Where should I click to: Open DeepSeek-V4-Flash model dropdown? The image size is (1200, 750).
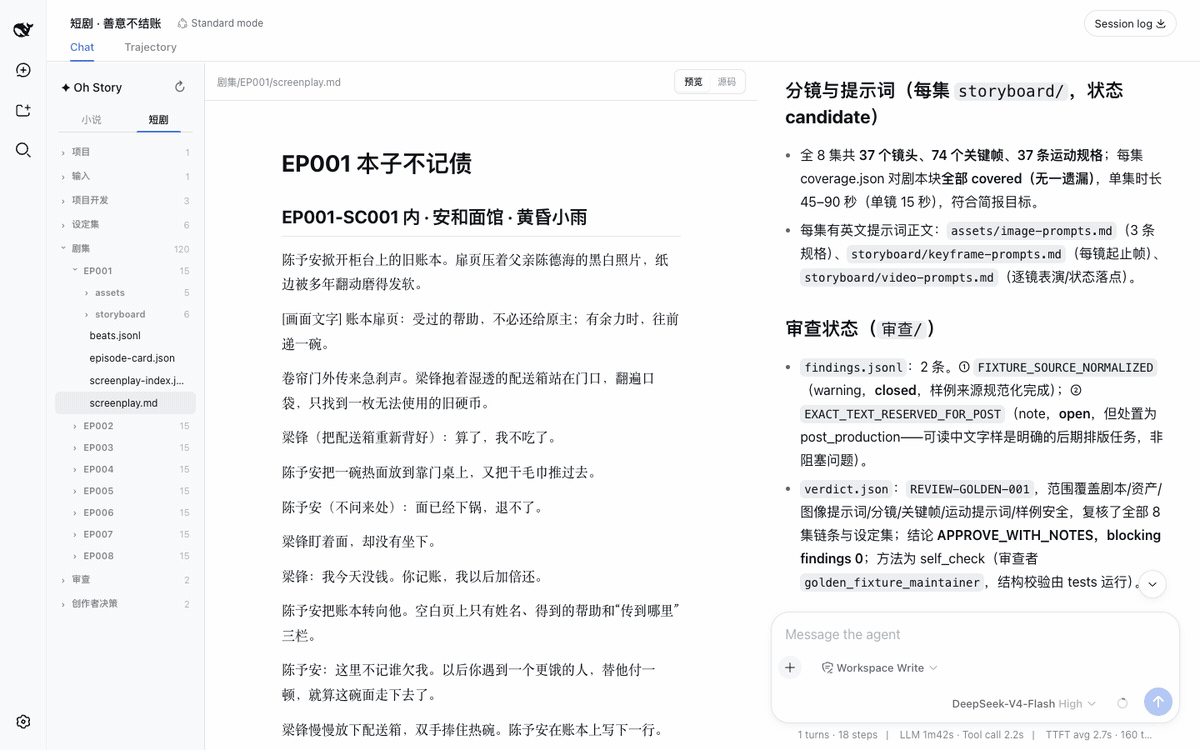1024,703
